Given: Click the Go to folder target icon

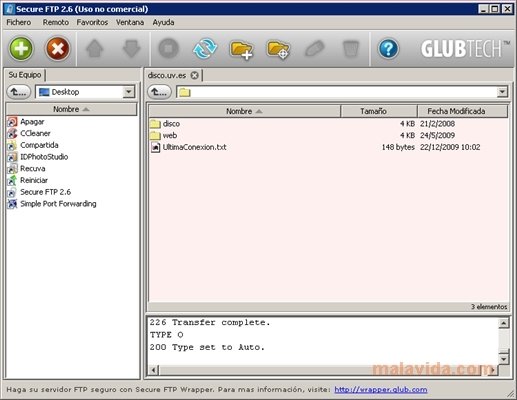Looking at the screenshot, I should tap(278, 50).
